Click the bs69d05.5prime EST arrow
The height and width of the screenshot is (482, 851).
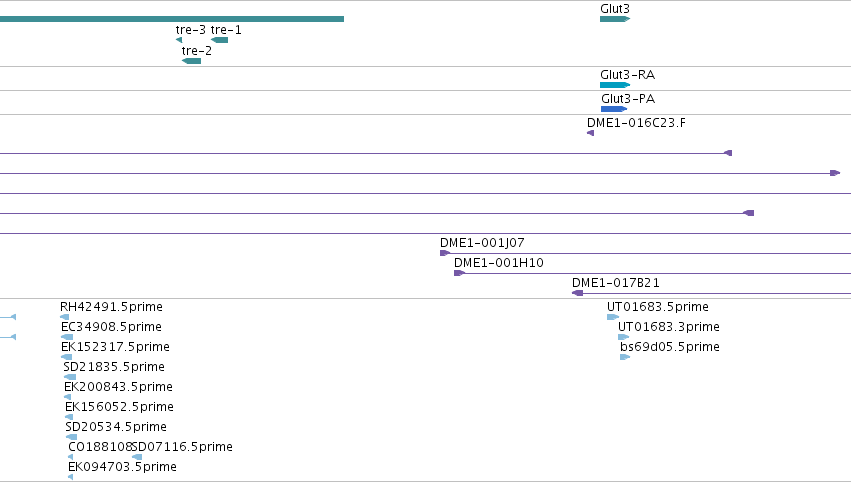click(625, 357)
